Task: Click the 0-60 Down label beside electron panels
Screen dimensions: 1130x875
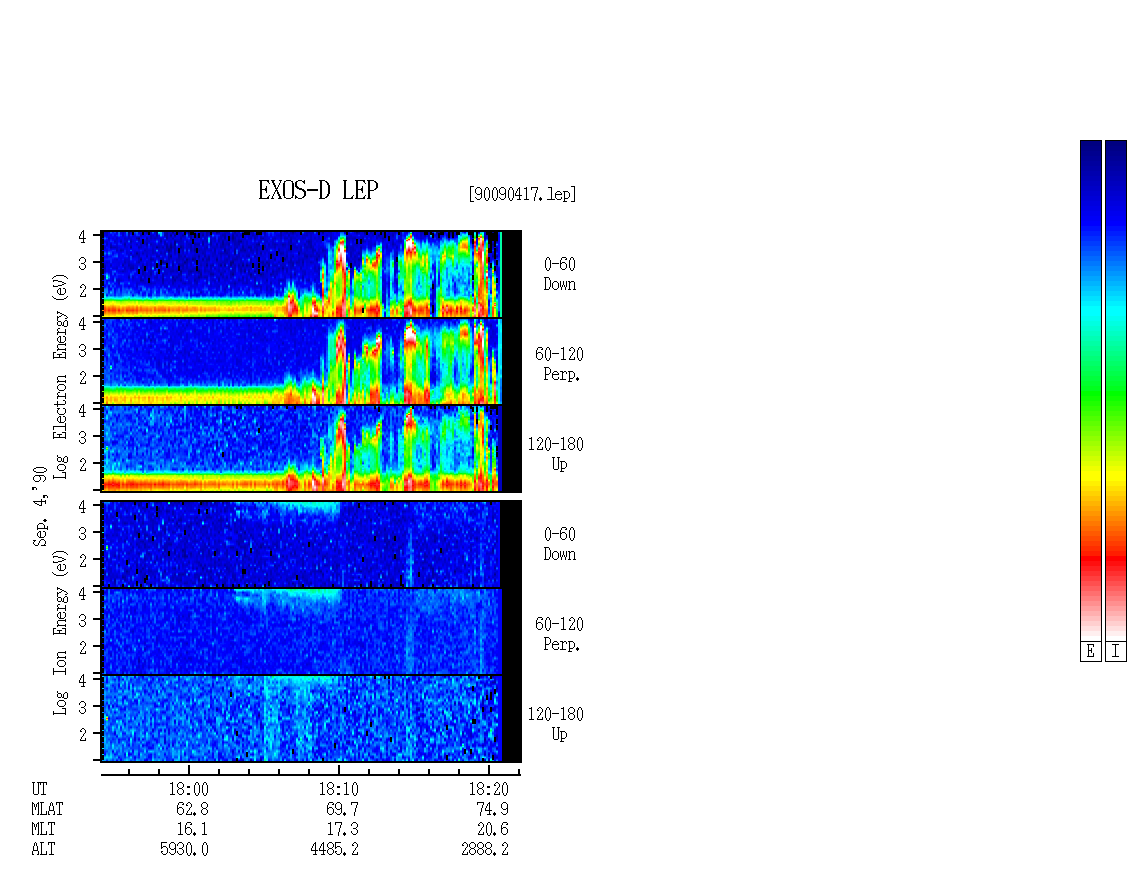Action: [559, 275]
